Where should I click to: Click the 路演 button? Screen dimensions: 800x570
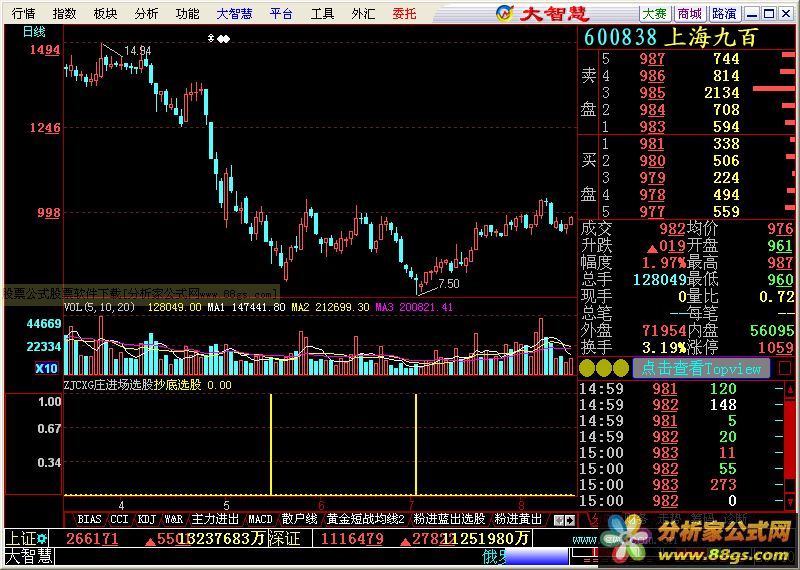[x=724, y=14]
